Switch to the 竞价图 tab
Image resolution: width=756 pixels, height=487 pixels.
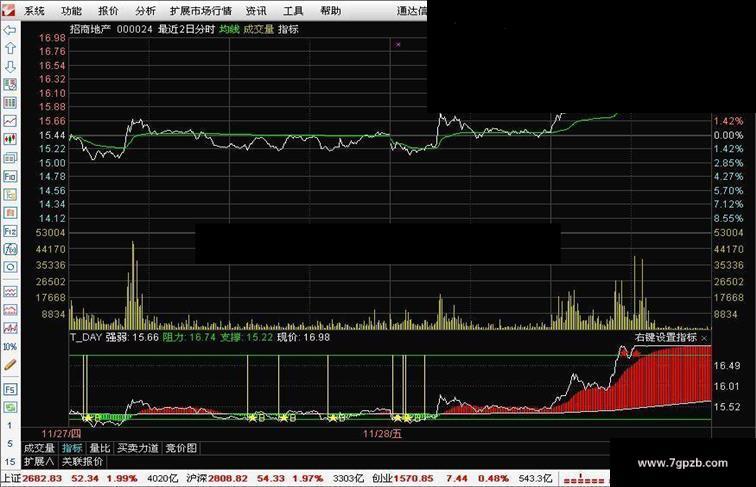[x=181, y=448]
